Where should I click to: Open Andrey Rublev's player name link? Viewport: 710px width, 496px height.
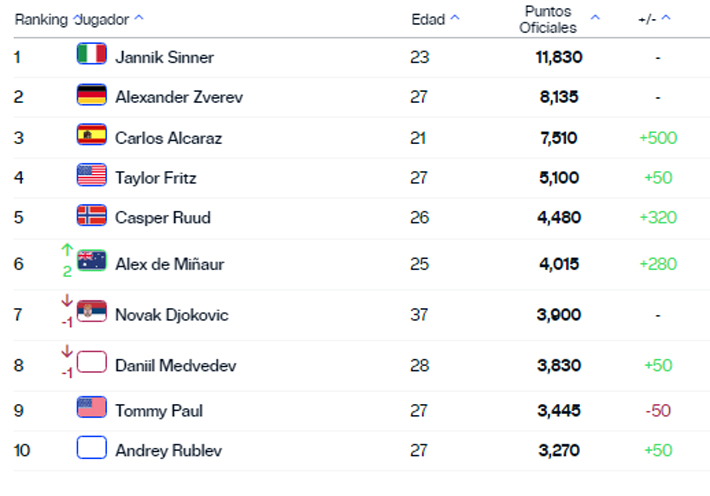coord(168,450)
